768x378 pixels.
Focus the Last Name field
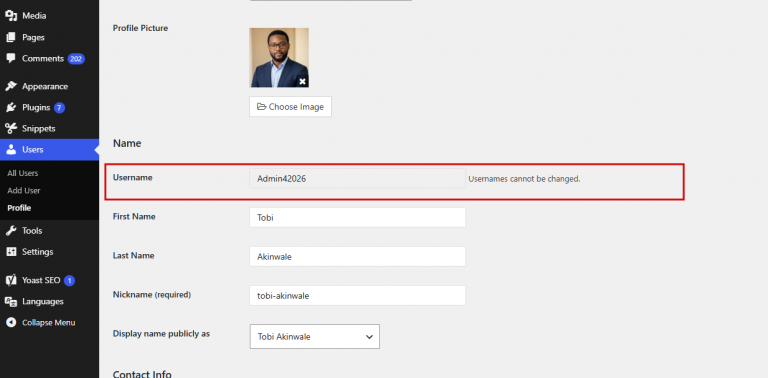point(358,256)
